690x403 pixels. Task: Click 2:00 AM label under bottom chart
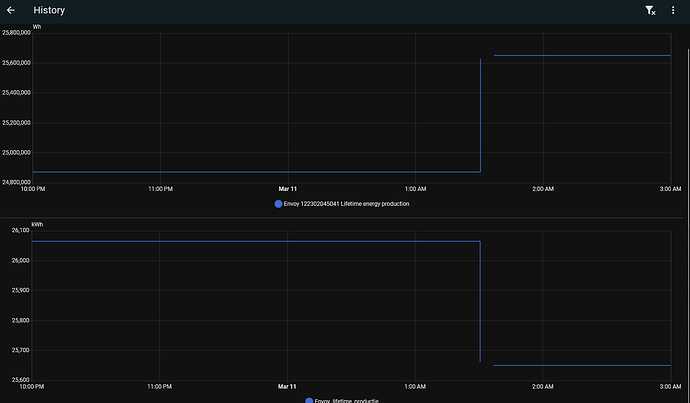tap(543, 387)
